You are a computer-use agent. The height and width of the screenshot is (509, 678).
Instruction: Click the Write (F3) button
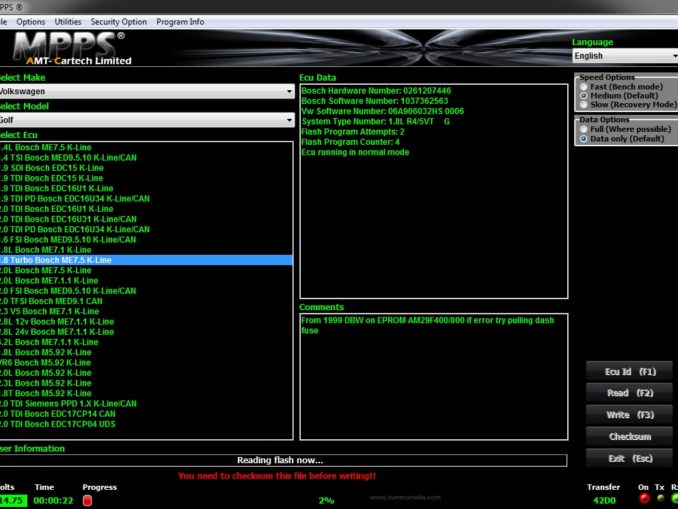(x=630, y=415)
